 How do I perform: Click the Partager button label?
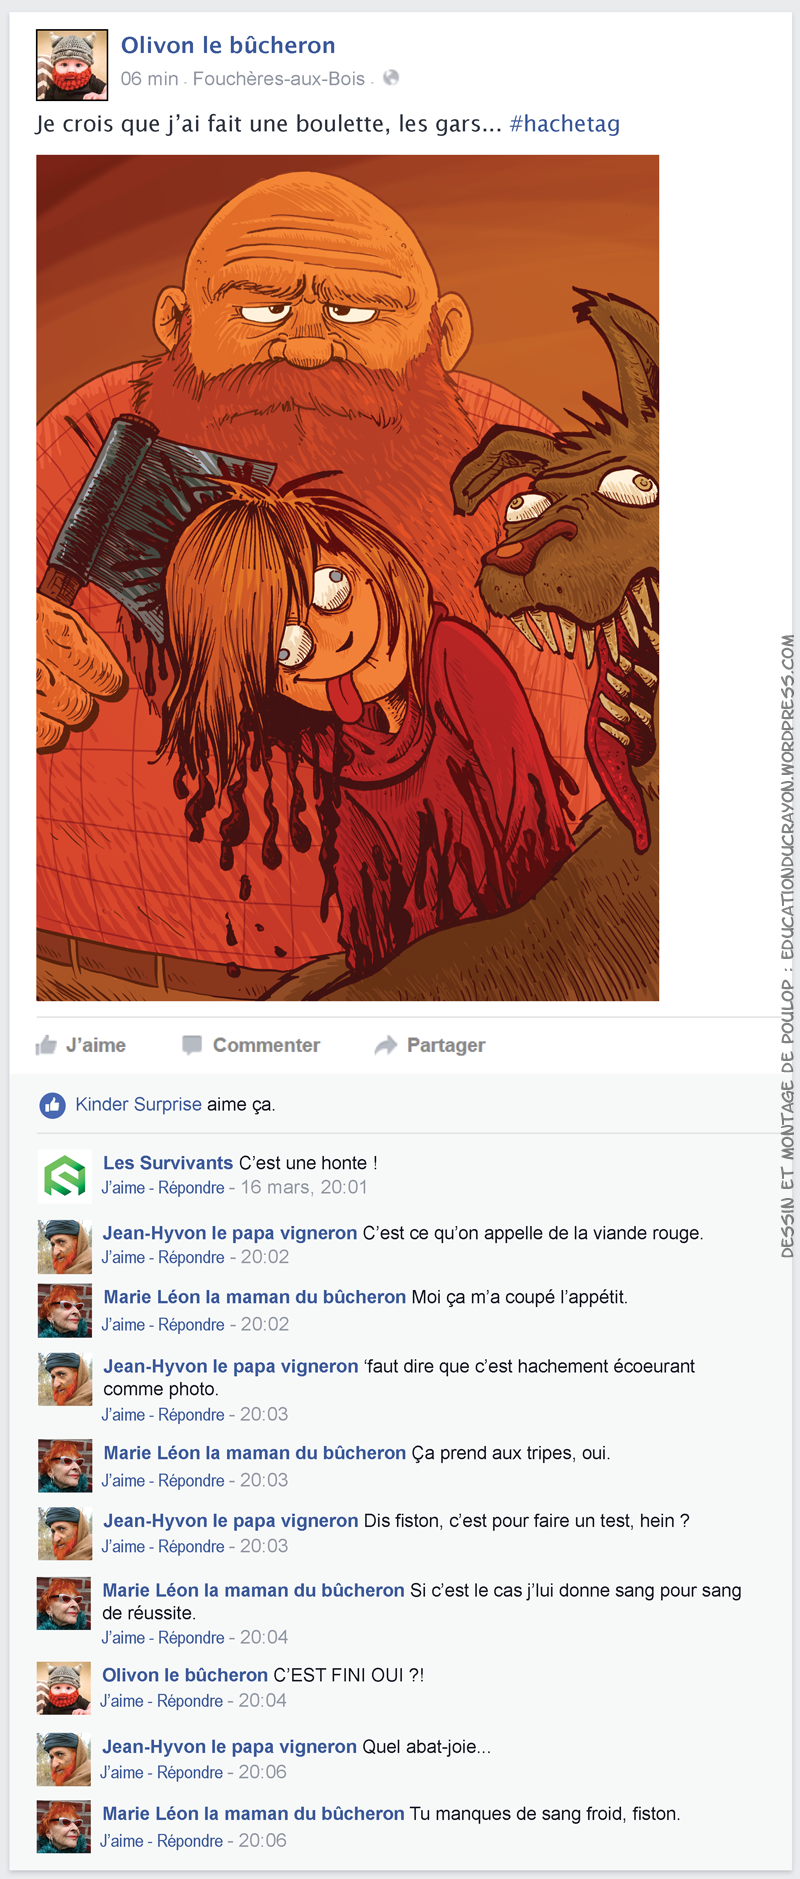click(x=446, y=1045)
